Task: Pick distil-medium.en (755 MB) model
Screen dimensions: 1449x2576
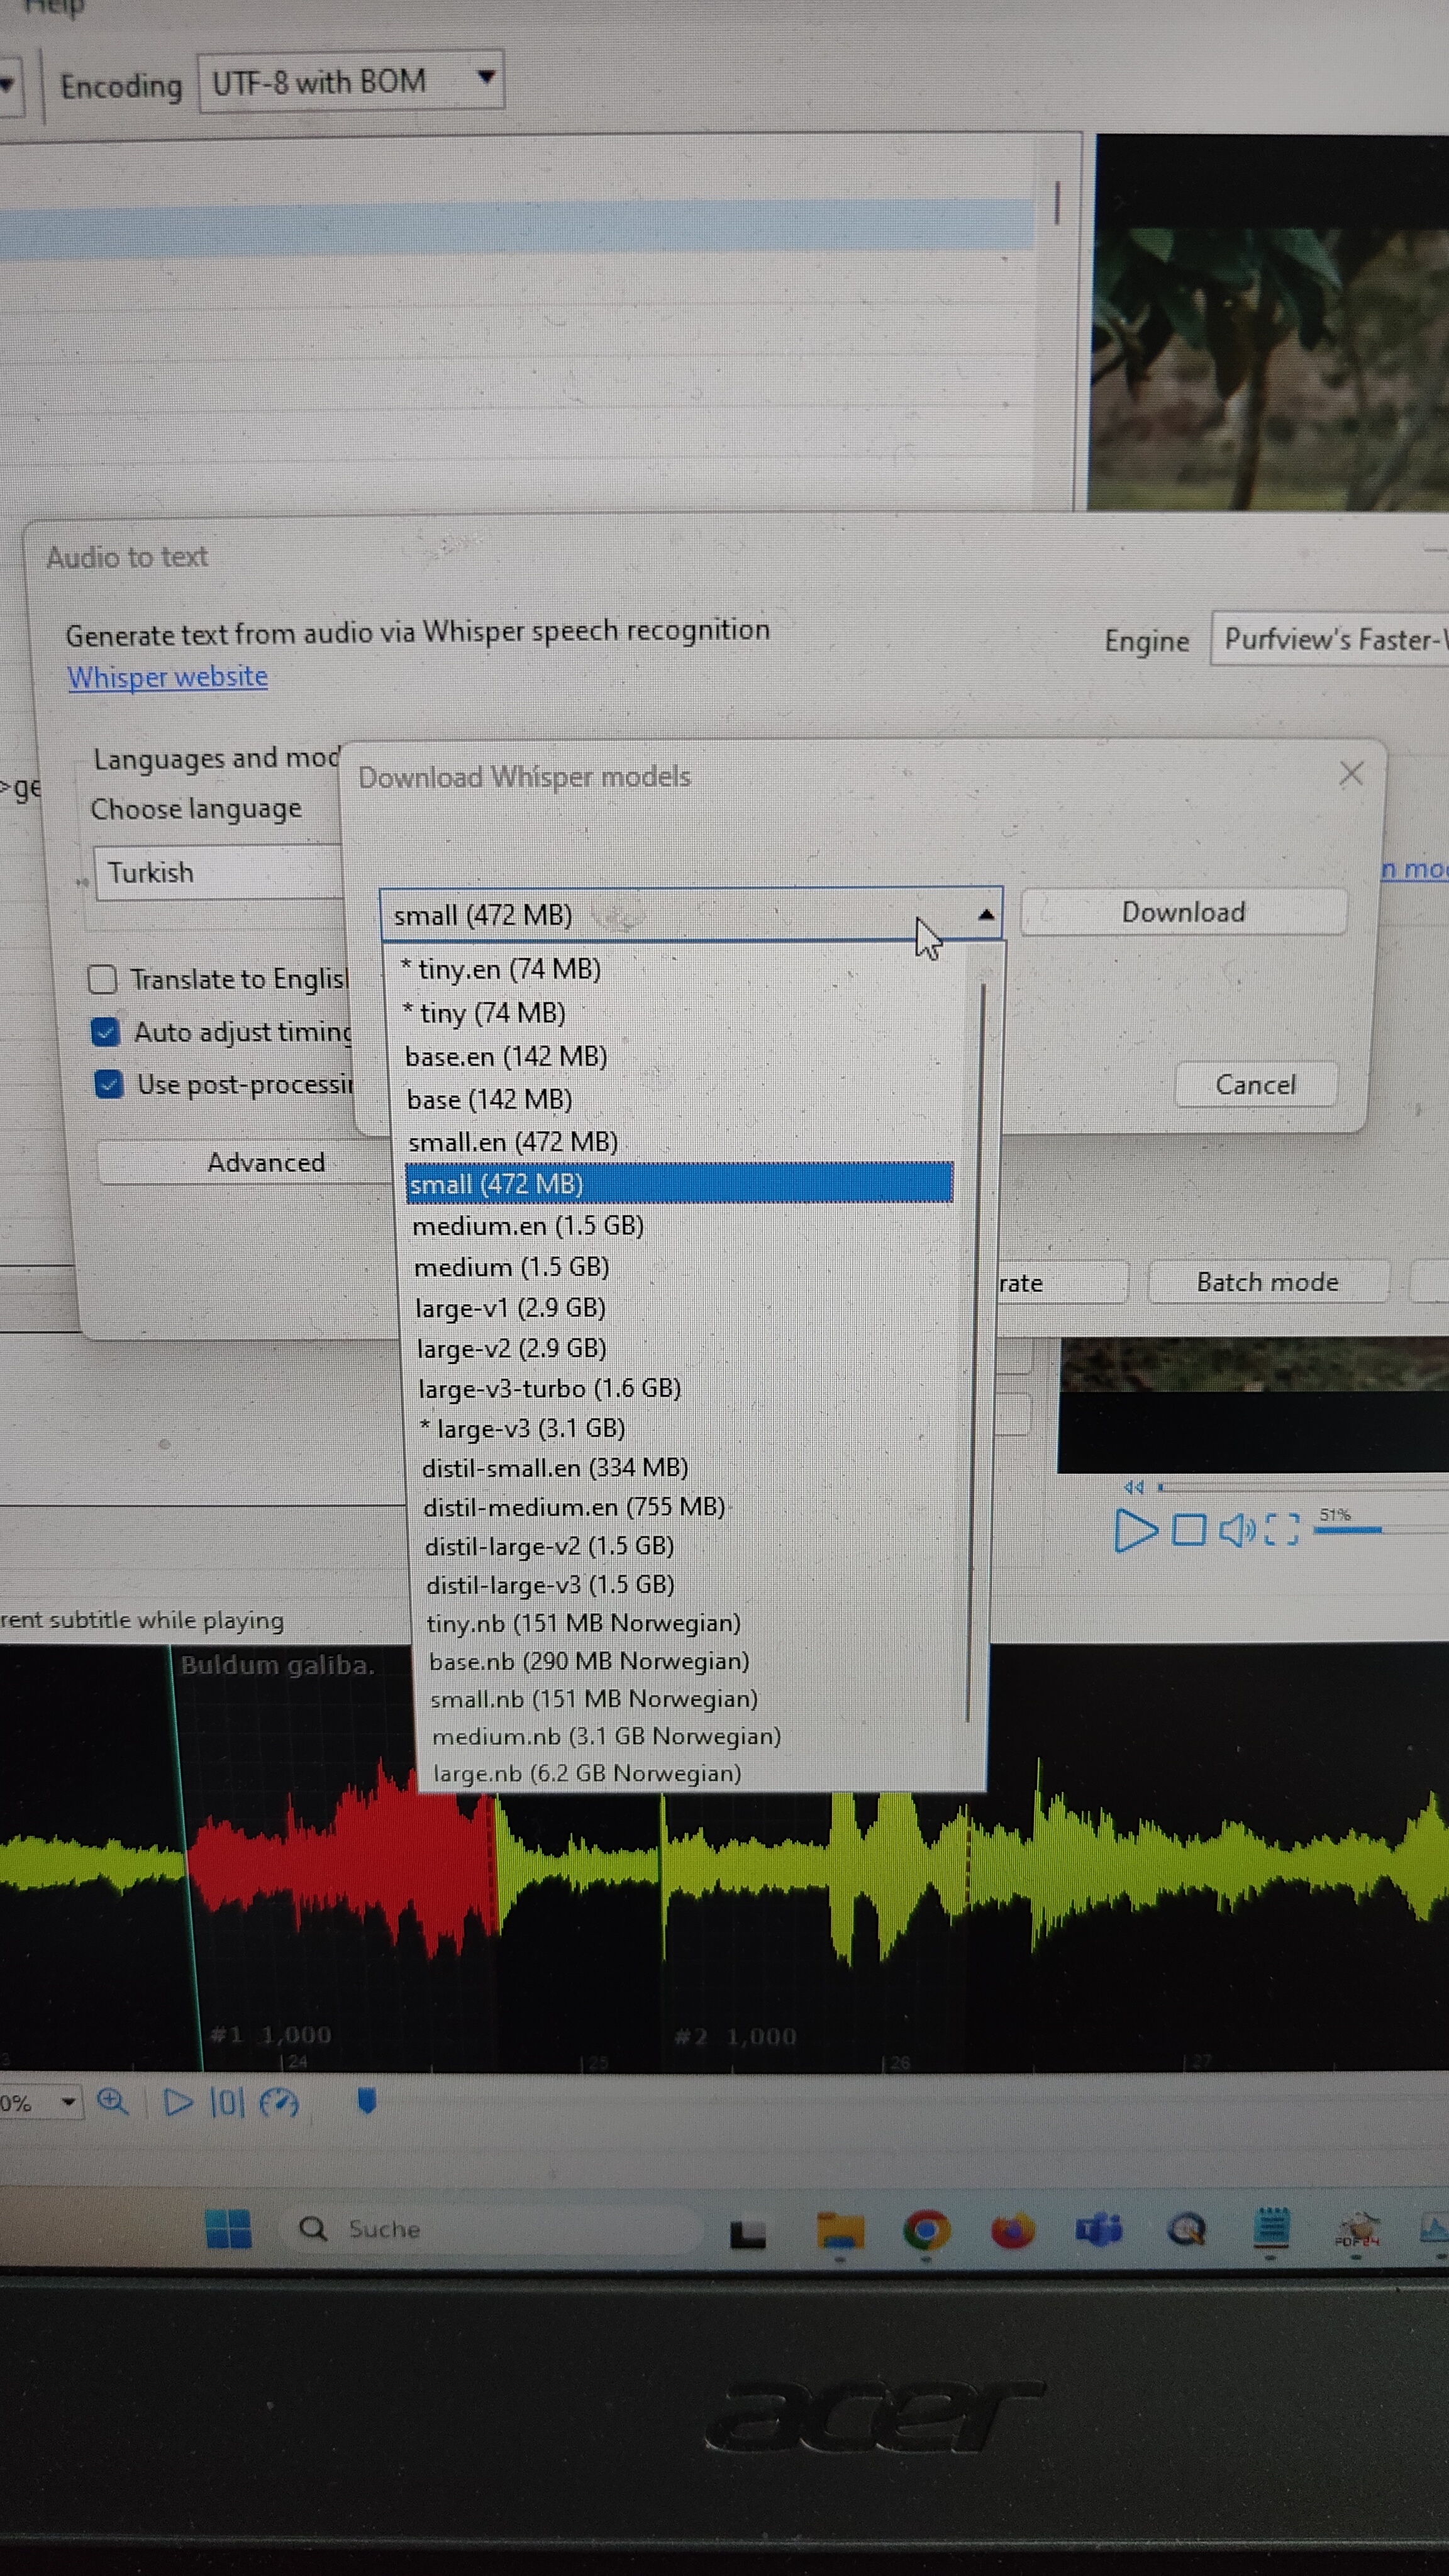Action: (x=574, y=1507)
